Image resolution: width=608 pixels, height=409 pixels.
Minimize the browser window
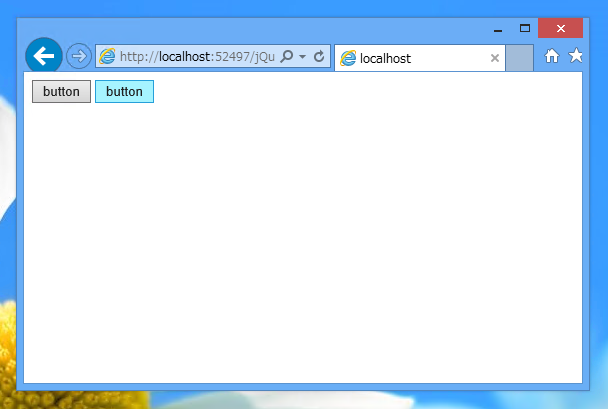(x=498, y=30)
